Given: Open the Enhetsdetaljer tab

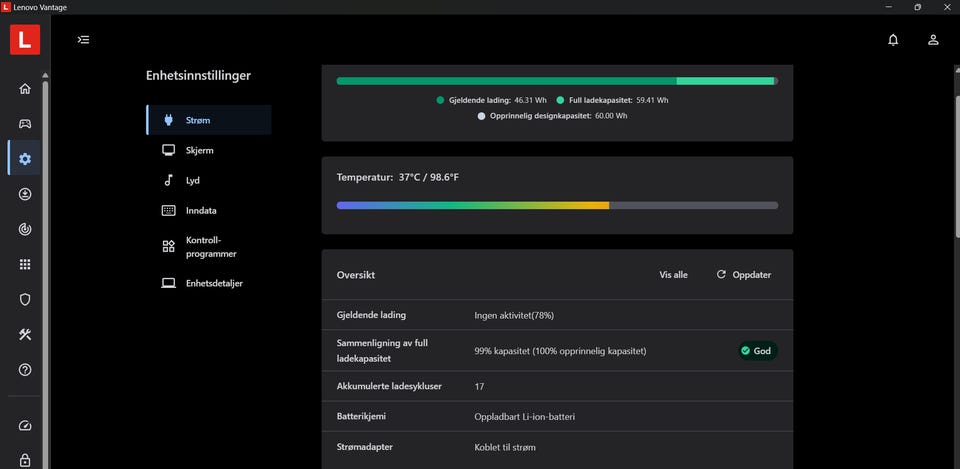Looking at the screenshot, I should click(209, 283).
